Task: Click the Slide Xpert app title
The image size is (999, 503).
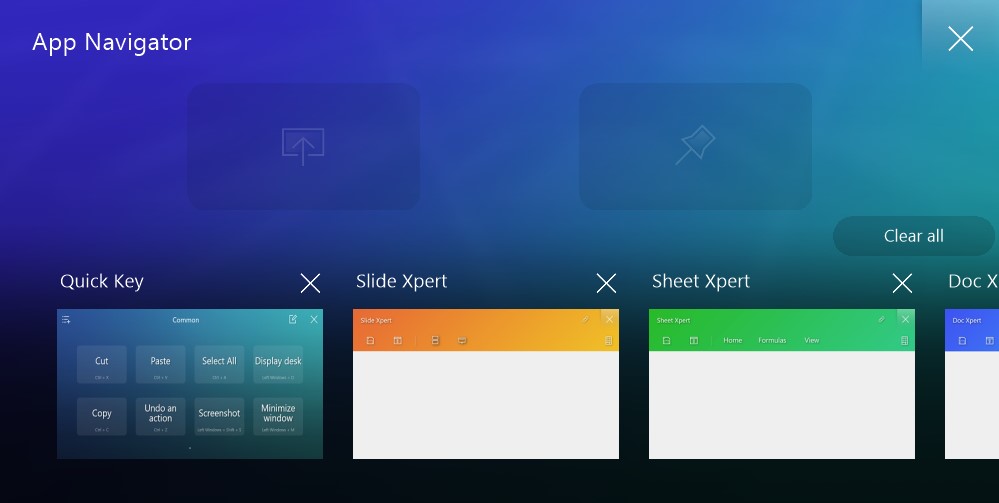Action: 401,282
